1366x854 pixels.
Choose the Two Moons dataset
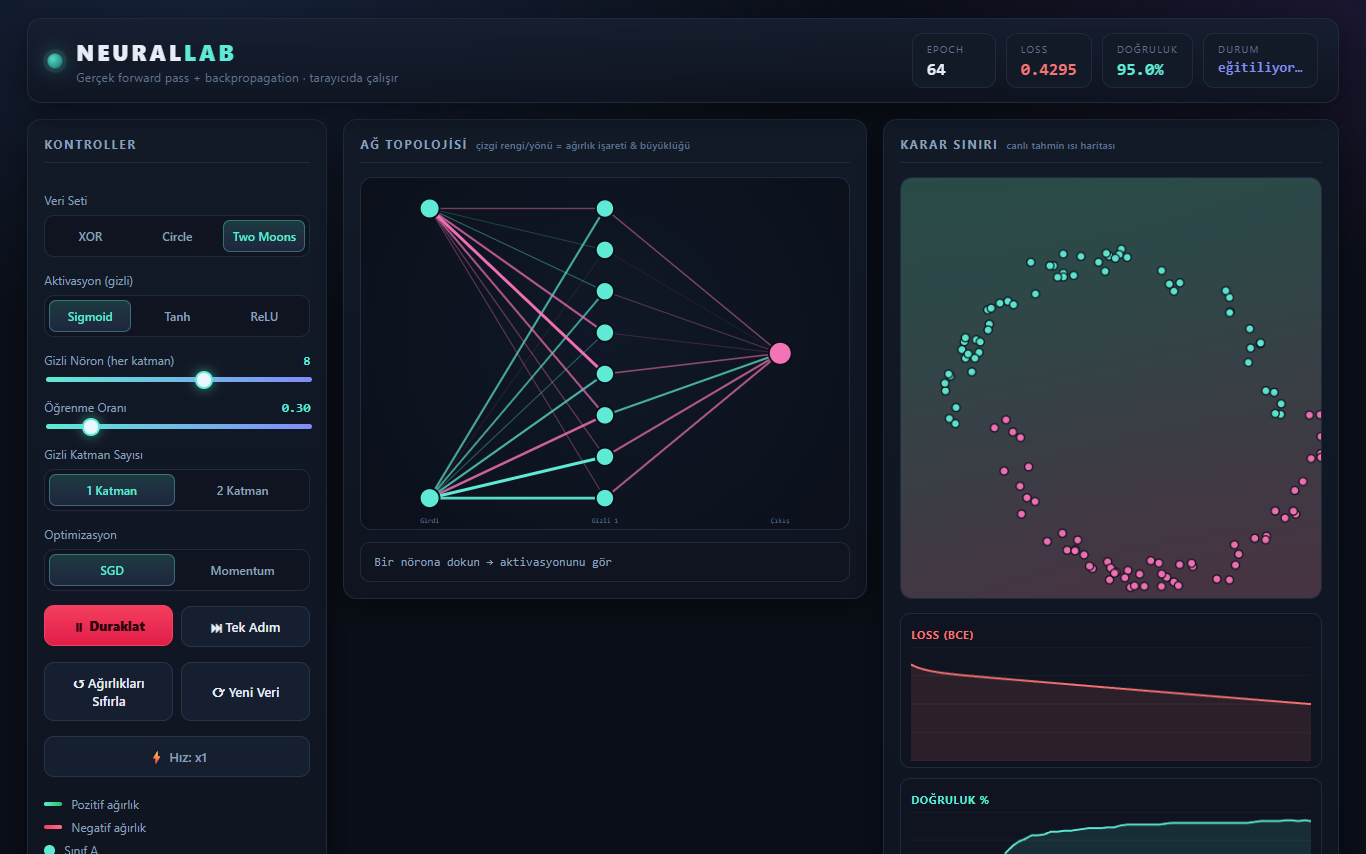(264, 237)
